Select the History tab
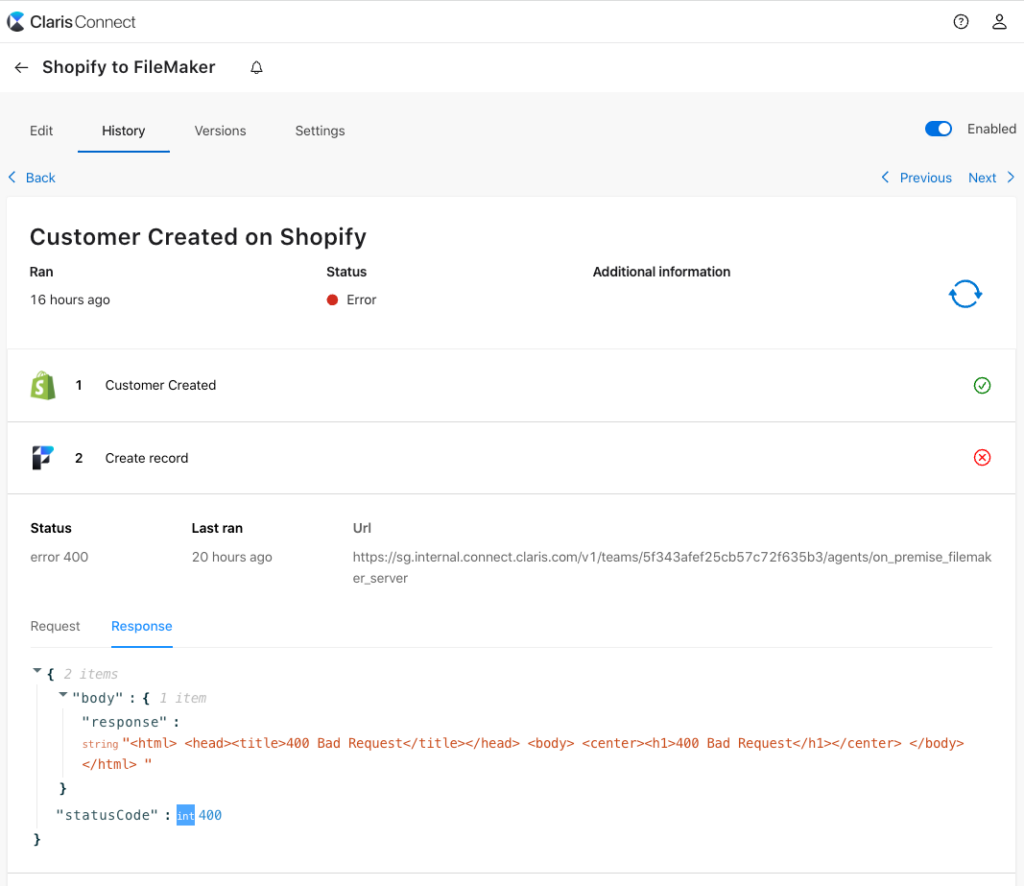Screen dimensions: 1024x886 click(x=123, y=131)
